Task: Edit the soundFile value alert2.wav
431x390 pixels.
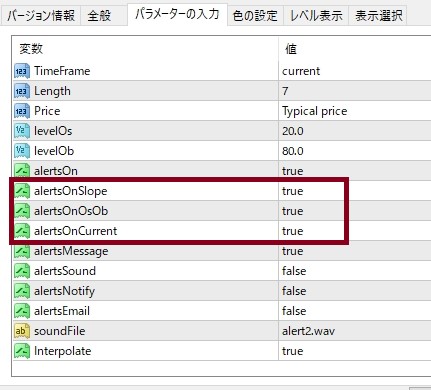Action: pyautogui.click(x=308, y=331)
